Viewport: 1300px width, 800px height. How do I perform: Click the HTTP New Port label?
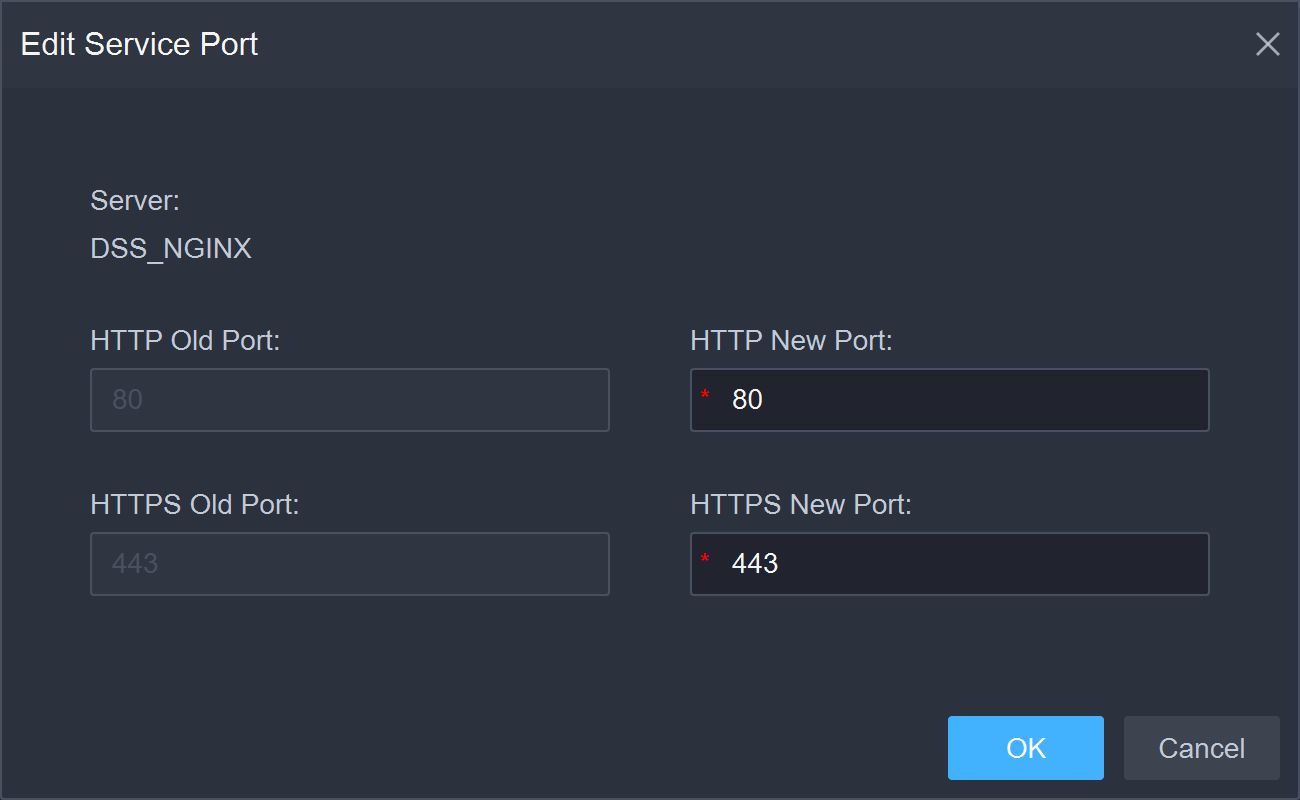[791, 341]
